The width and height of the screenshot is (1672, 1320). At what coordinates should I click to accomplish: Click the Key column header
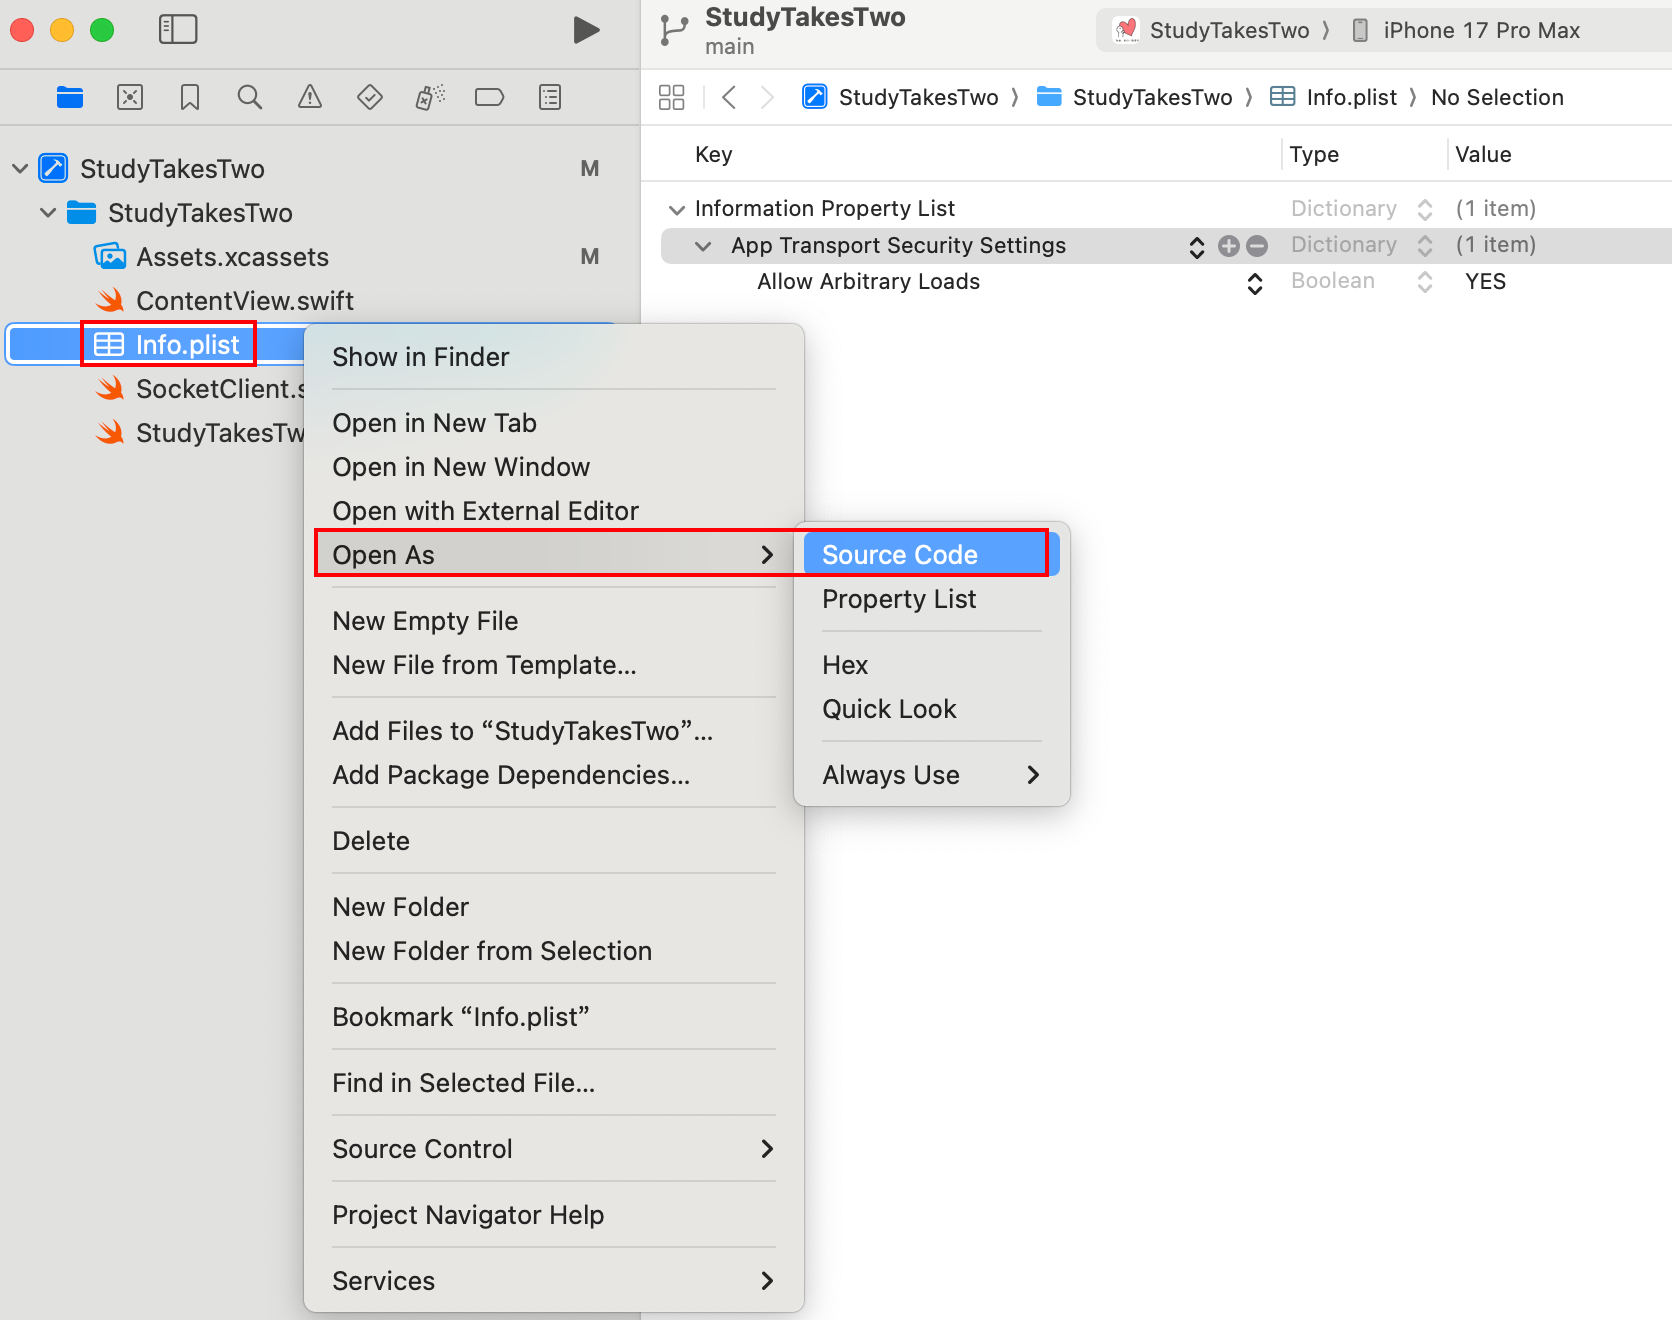pyautogui.click(x=714, y=154)
